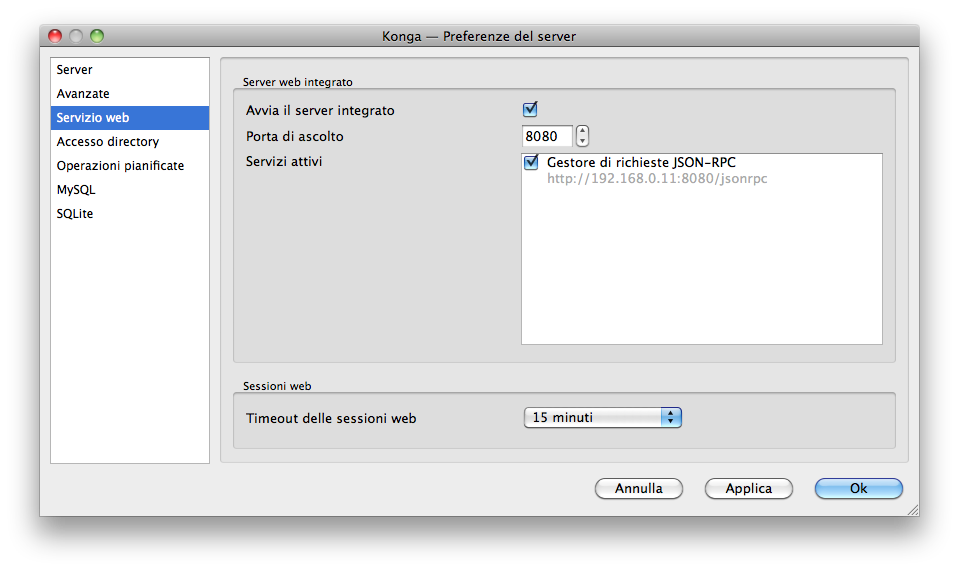The image size is (959, 571).
Task: Open MySQL preferences
Action: coord(76,190)
